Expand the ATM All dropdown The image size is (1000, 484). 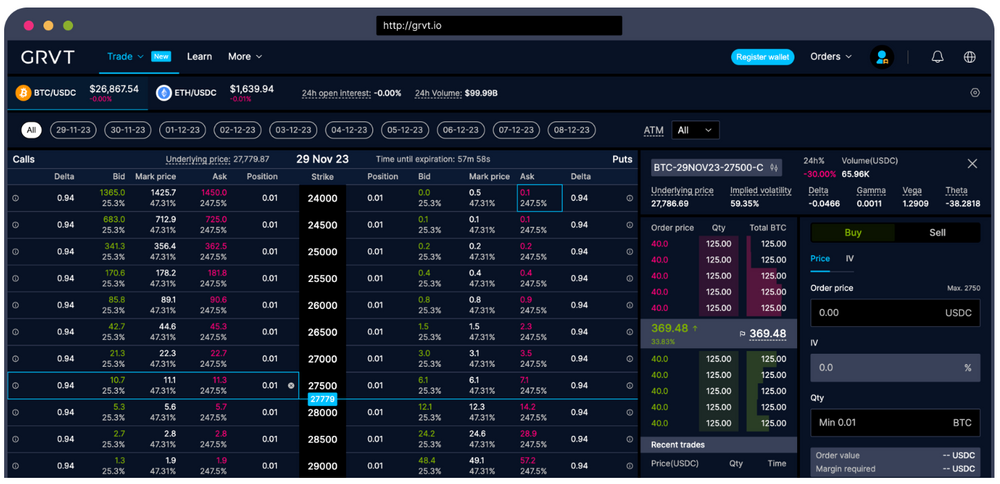(x=696, y=130)
